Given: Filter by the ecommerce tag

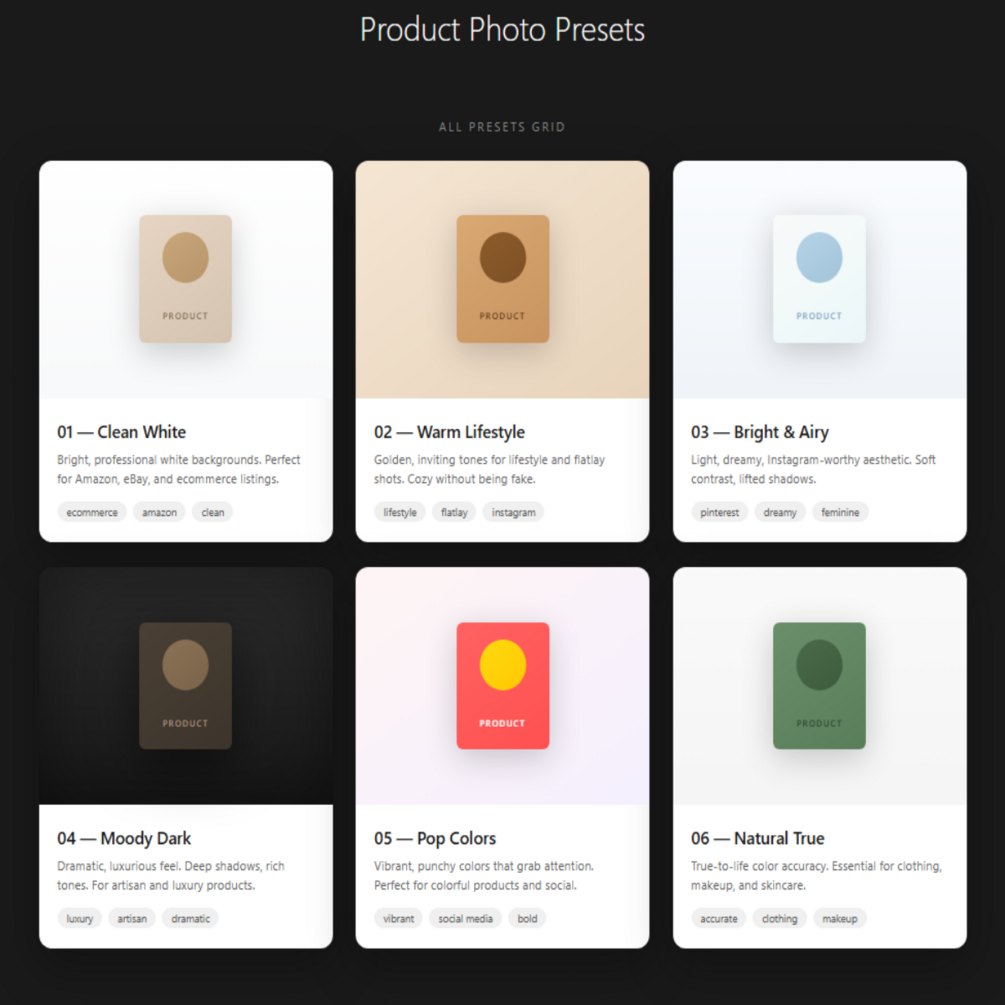Looking at the screenshot, I should (x=92, y=512).
